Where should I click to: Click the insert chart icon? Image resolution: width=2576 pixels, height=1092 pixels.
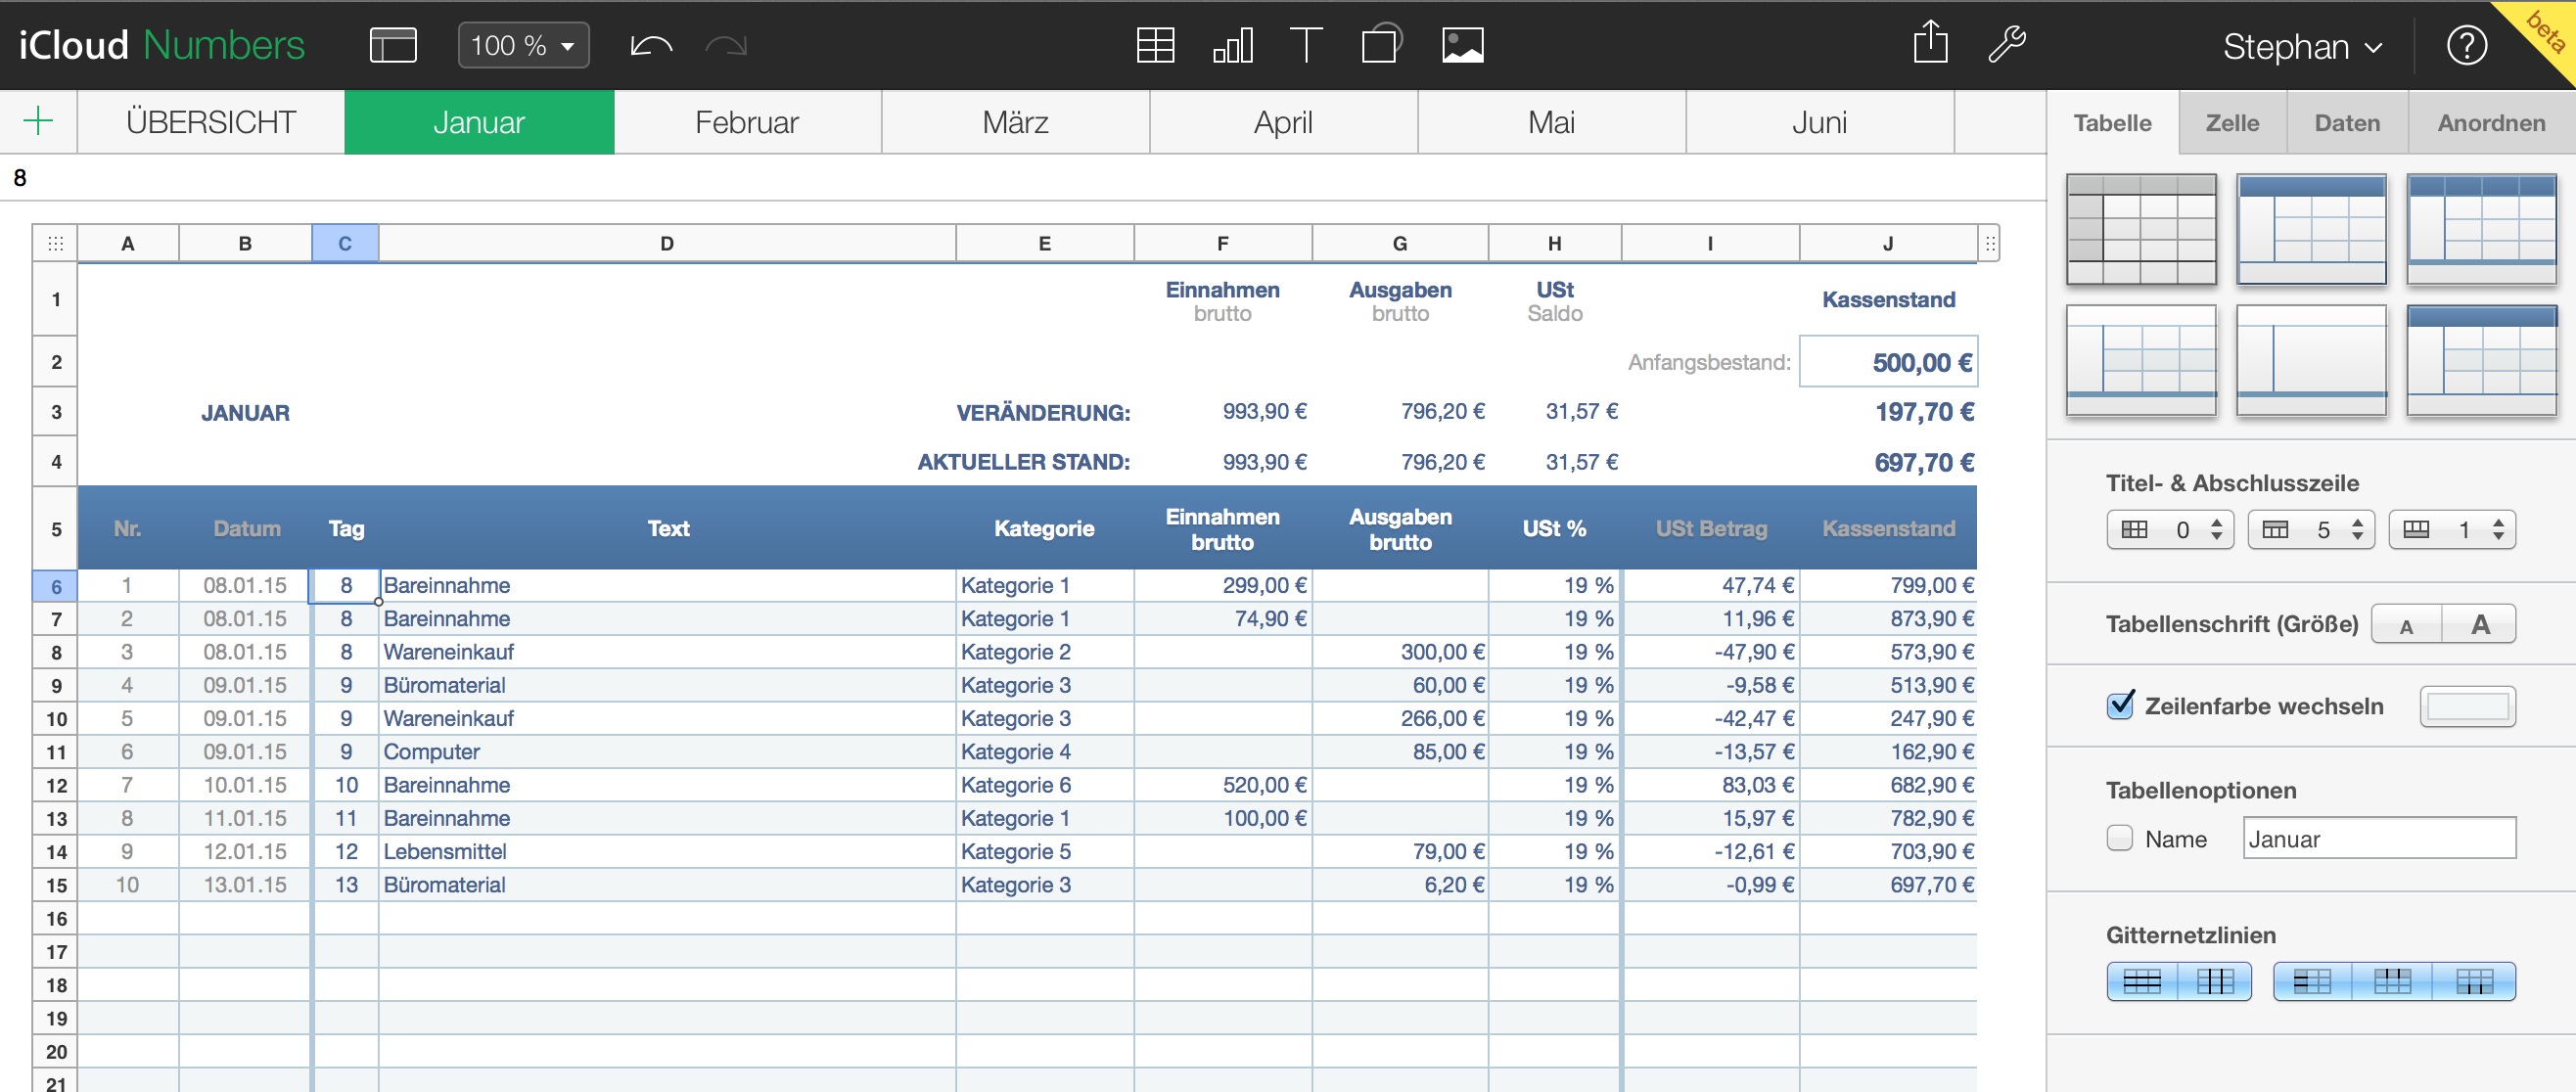[1232, 45]
